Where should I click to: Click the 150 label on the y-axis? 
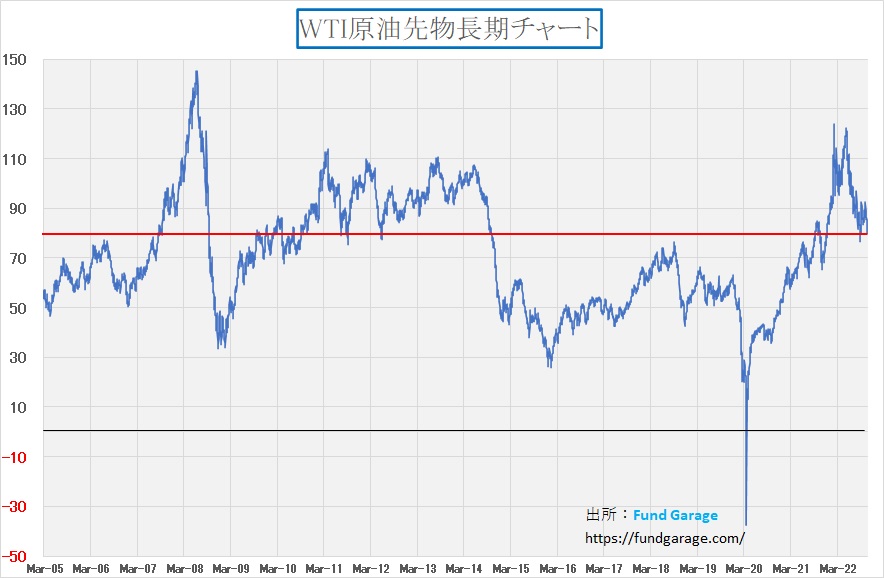tap(15, 60)
